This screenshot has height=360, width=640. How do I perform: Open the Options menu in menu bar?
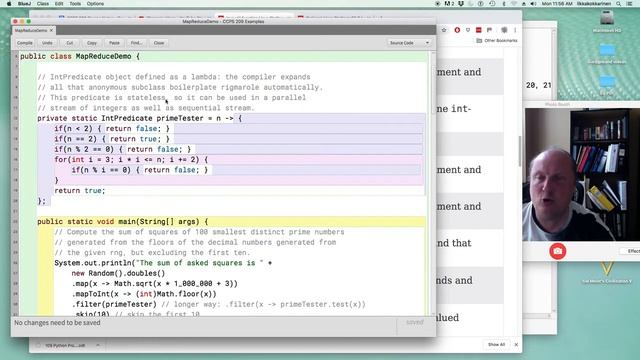(x=95, y=4)
